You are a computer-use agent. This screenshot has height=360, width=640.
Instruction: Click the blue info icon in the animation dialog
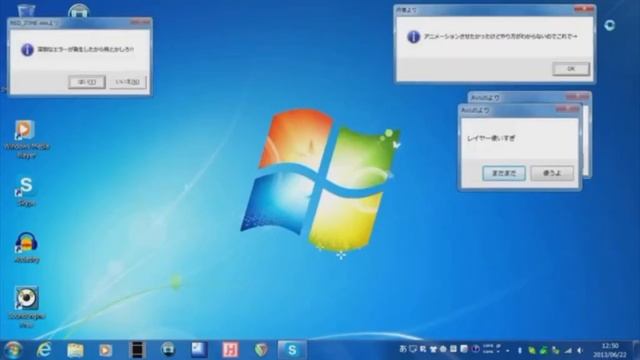[x=413, y=37]
